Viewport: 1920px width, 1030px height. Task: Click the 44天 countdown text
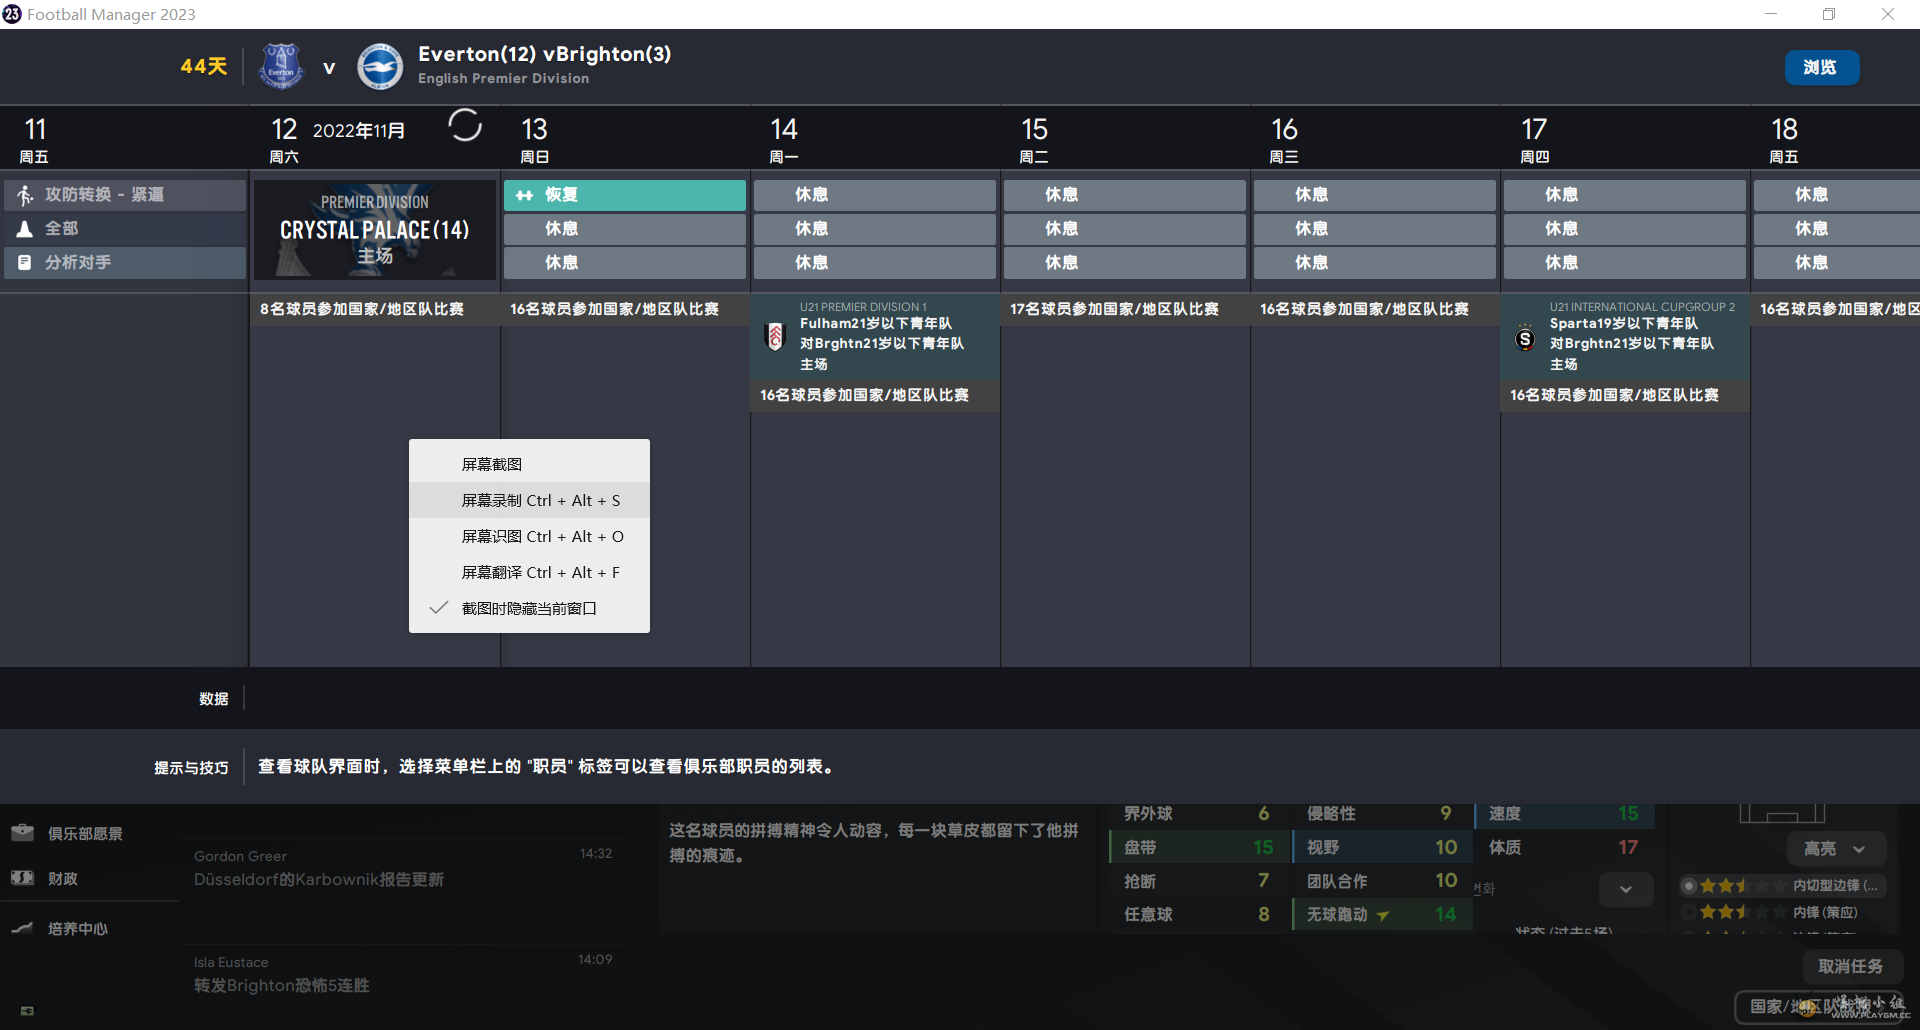(204, 66)
